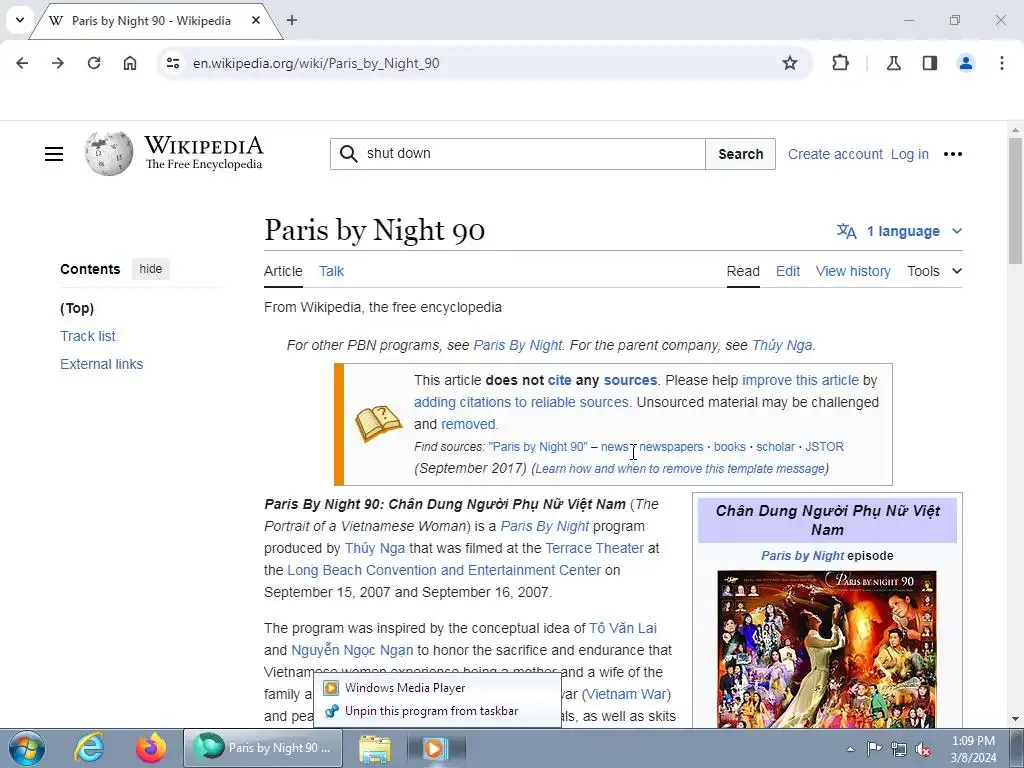This screenshot has height=768, width=1024.
Task: Open the browser home page
Action: coord(130,63)
